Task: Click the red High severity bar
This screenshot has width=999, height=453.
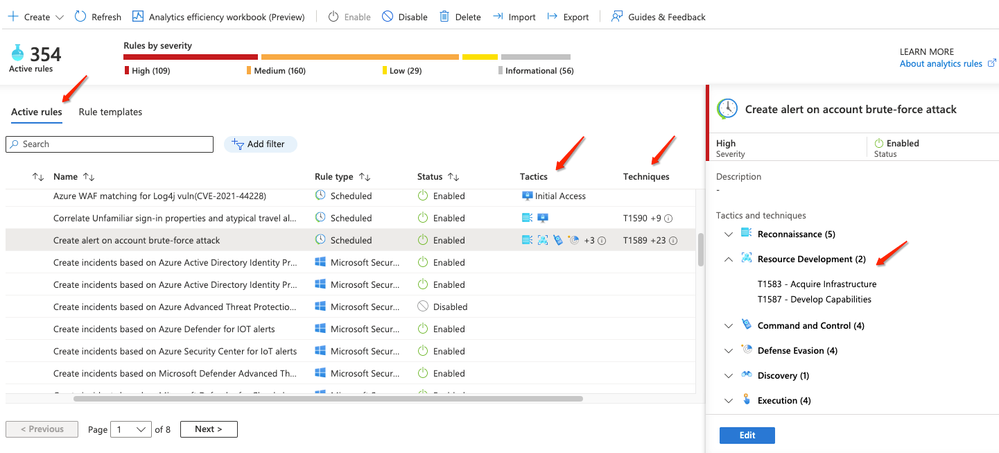Action: coord(190,57)
